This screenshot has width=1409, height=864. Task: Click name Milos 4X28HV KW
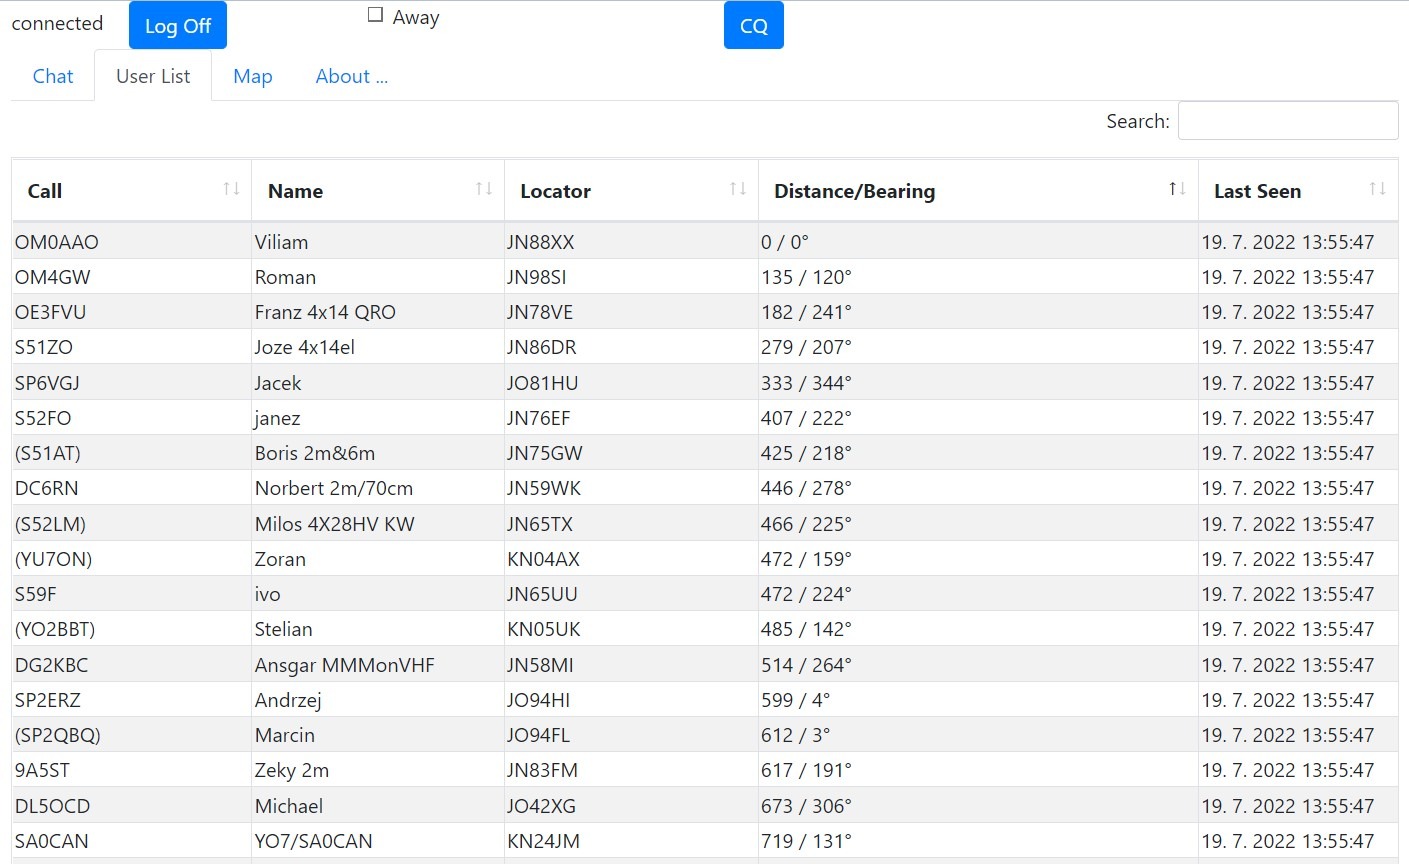tap(335, 524)
